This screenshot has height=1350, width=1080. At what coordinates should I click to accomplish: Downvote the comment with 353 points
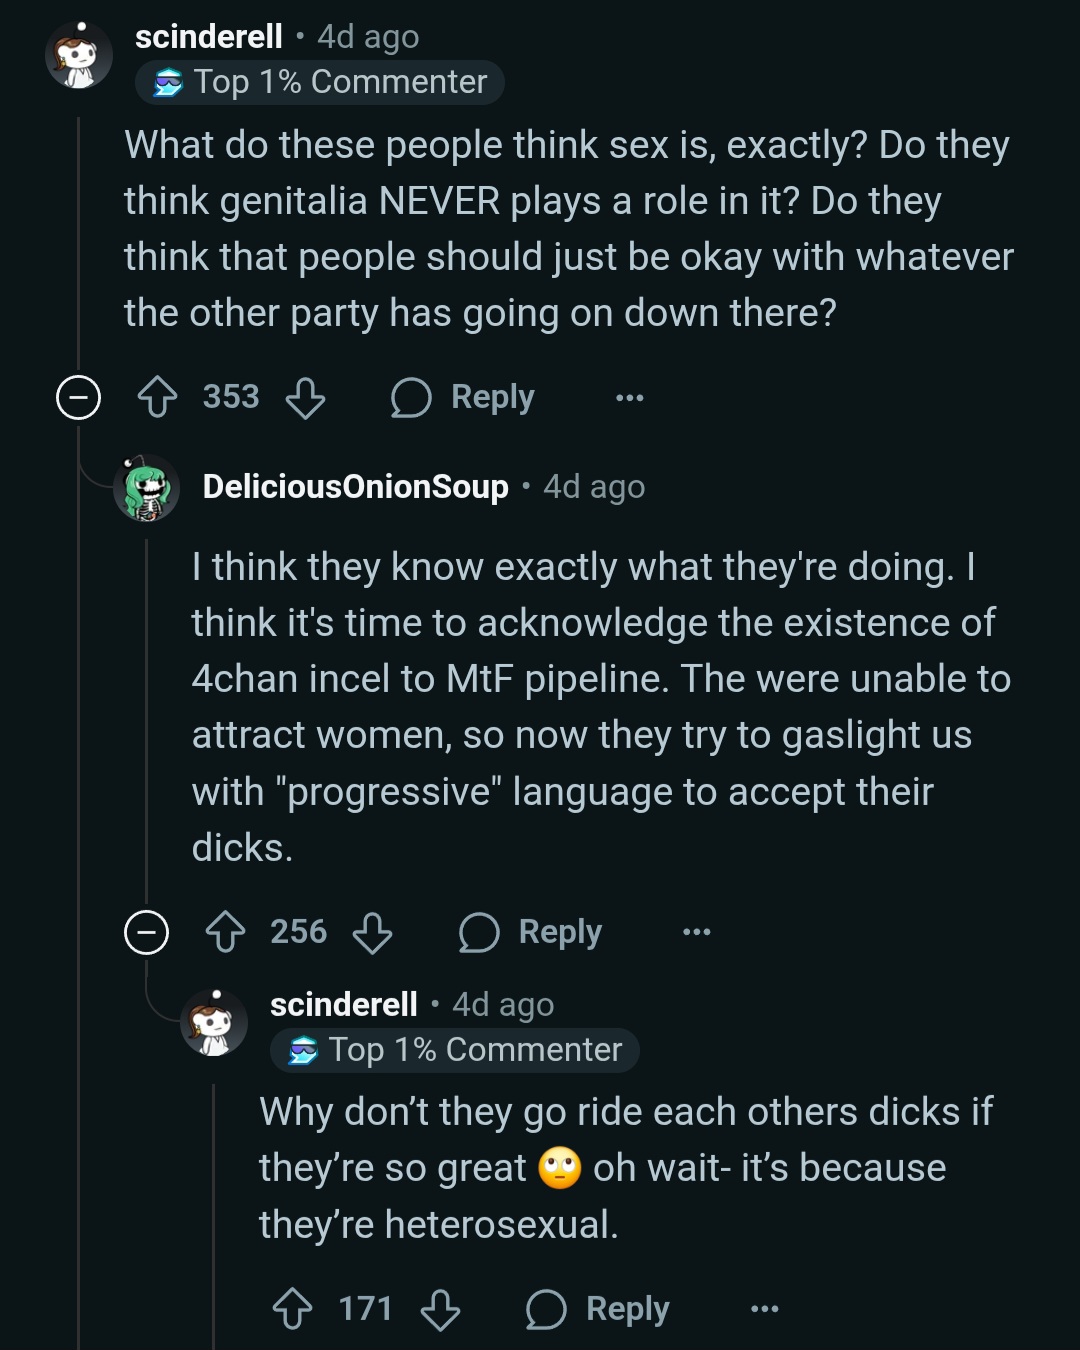point(305,397)
